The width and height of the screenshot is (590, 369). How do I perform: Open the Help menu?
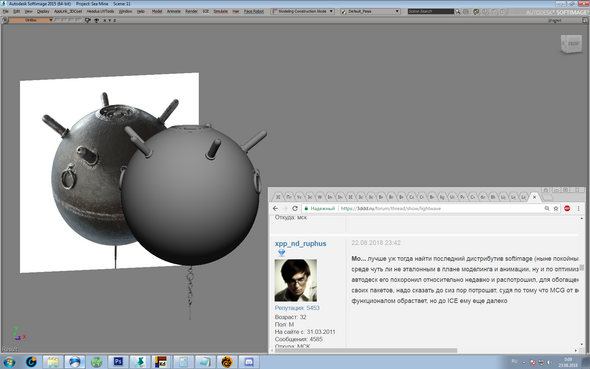click(141, 12)
